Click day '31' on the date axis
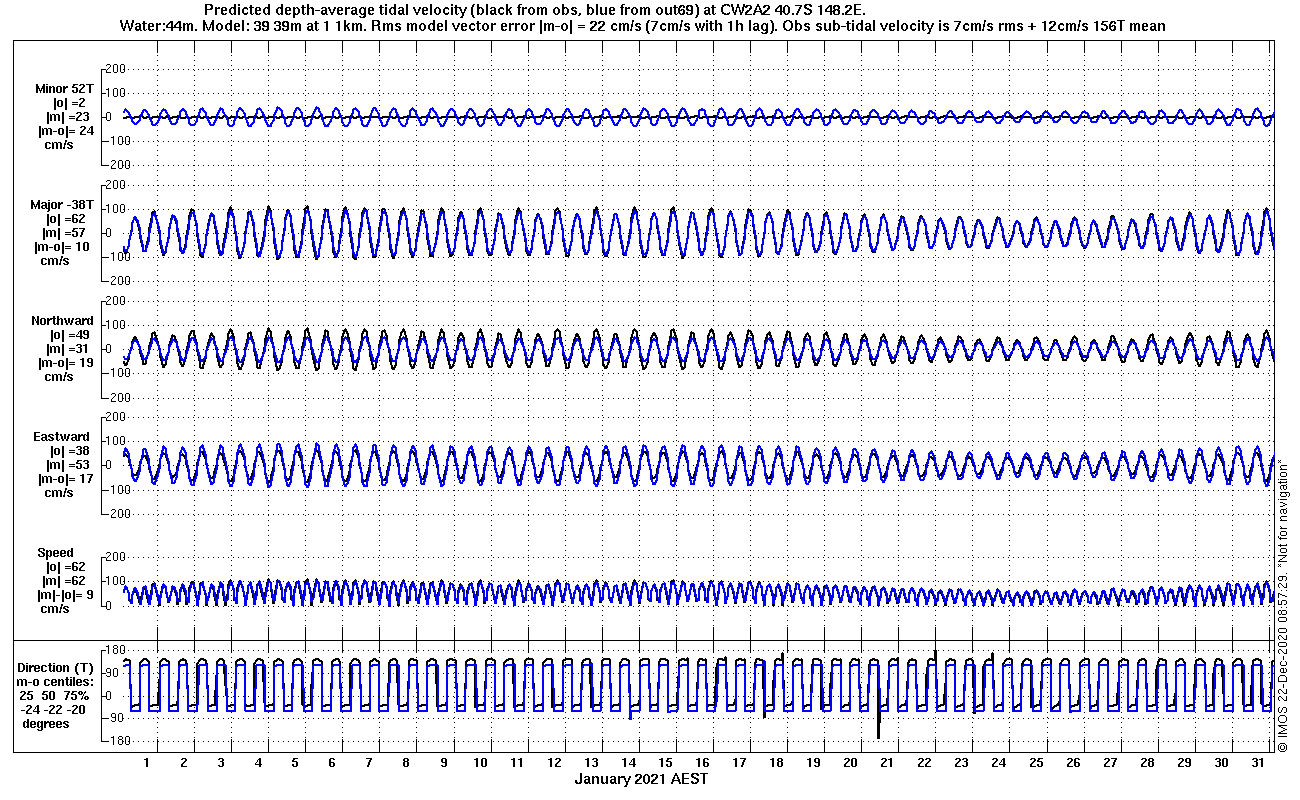The image size is (1300, 800). coord(1258,763)
